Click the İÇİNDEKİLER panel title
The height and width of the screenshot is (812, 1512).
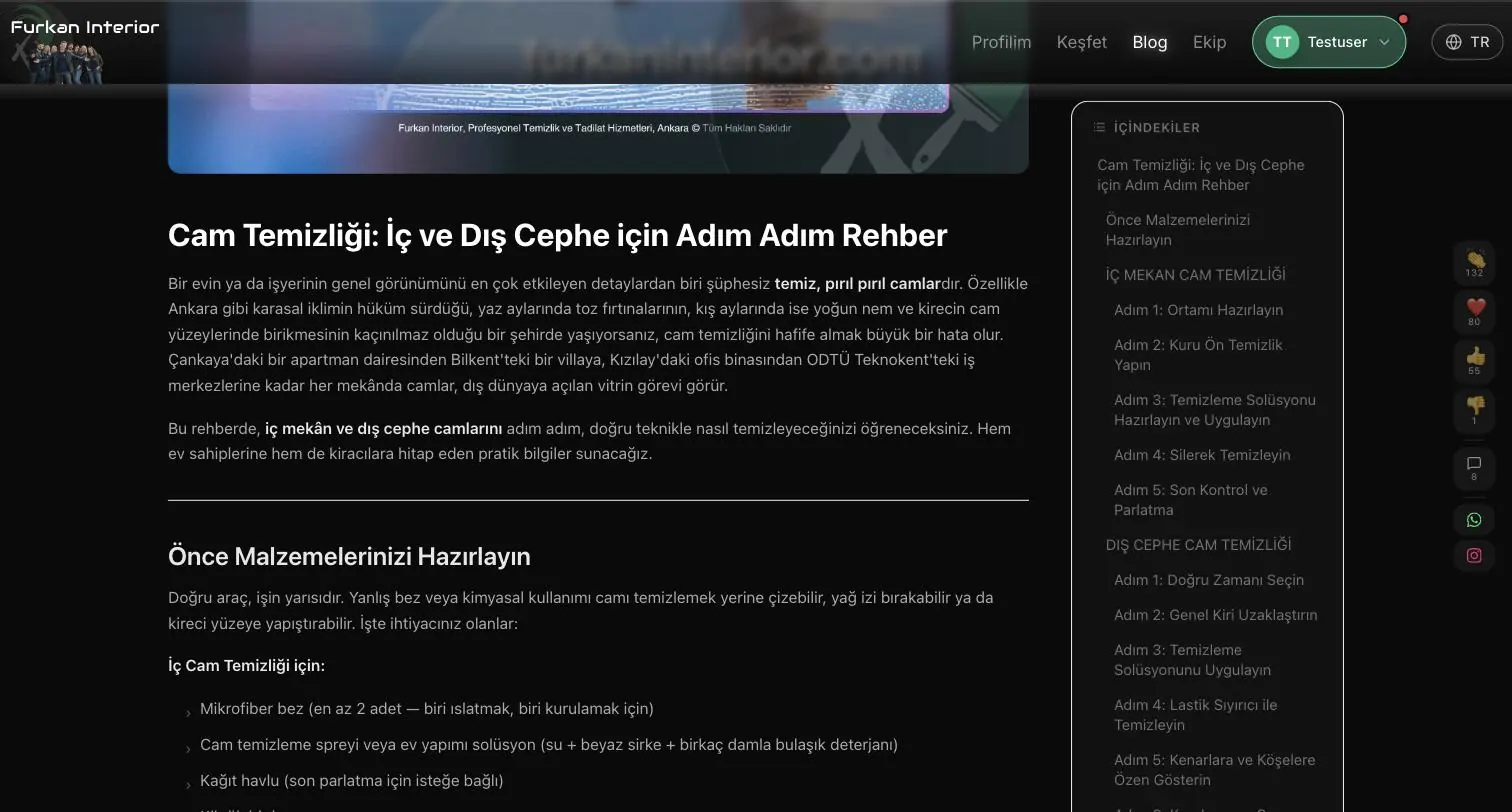tap(1156, 128)
